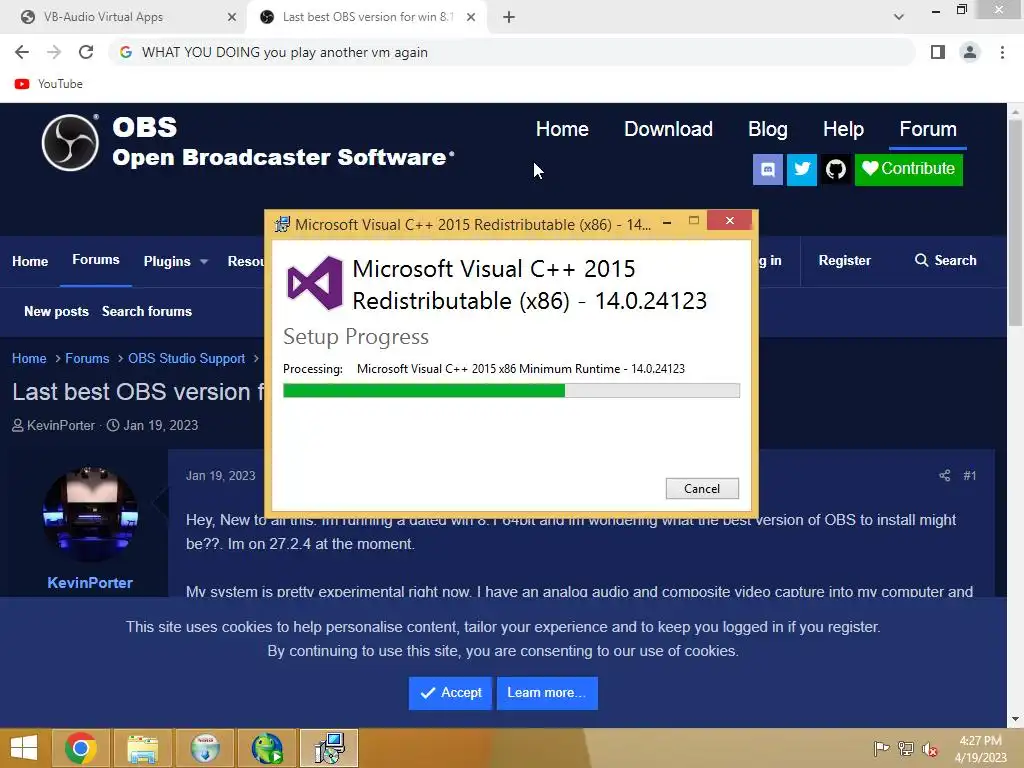Screen dimensions: 1024x768
Task: Click the muted volume tray icon
Action: pos(930,749)
